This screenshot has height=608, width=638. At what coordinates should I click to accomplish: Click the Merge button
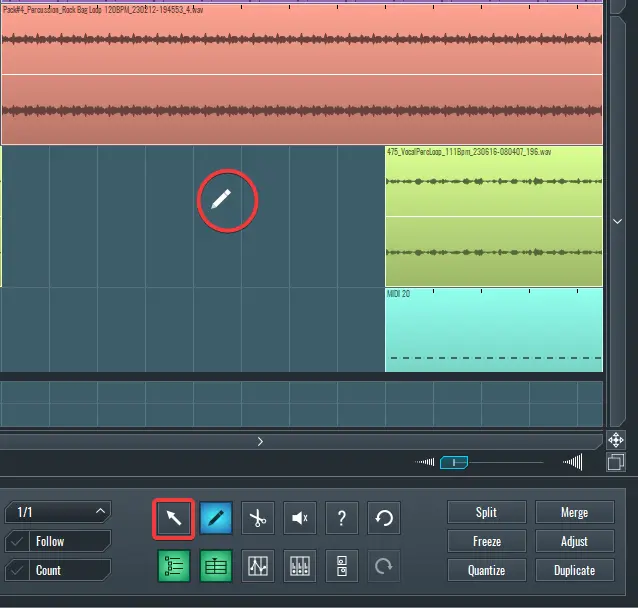point(575,512)
